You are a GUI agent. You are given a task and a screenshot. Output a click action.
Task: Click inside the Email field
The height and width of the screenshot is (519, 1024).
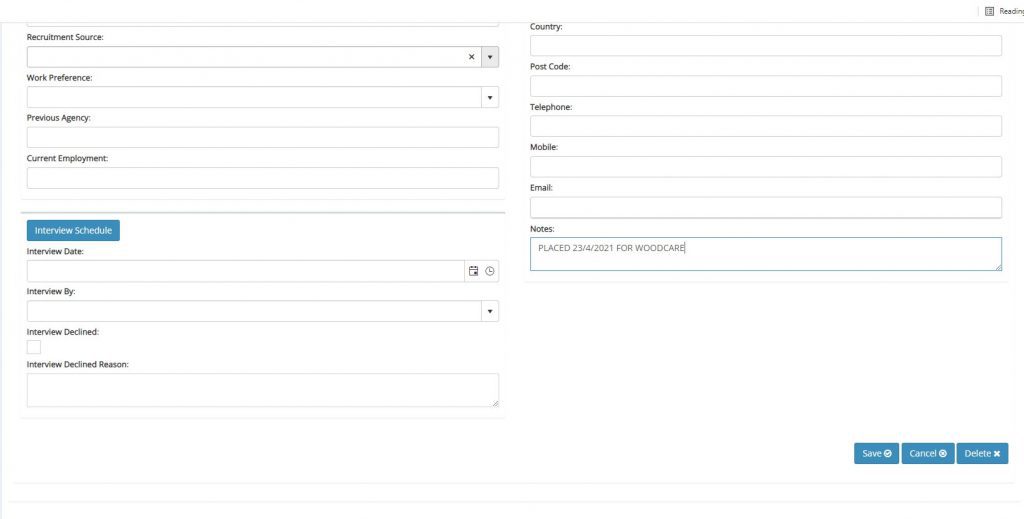coord(765,207)
